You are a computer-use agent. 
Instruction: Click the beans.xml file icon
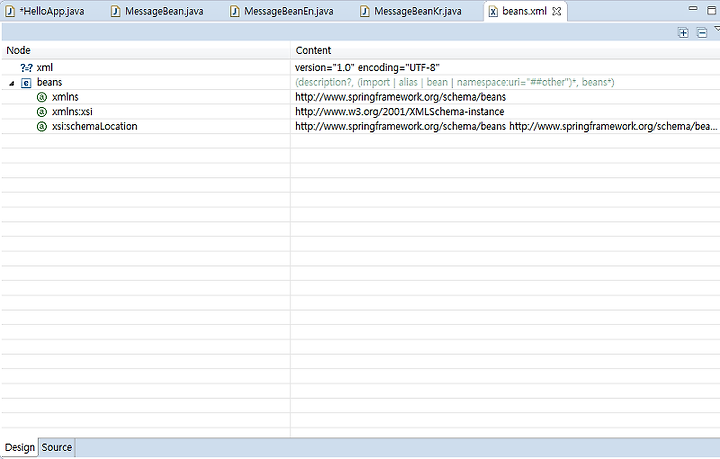493,11
